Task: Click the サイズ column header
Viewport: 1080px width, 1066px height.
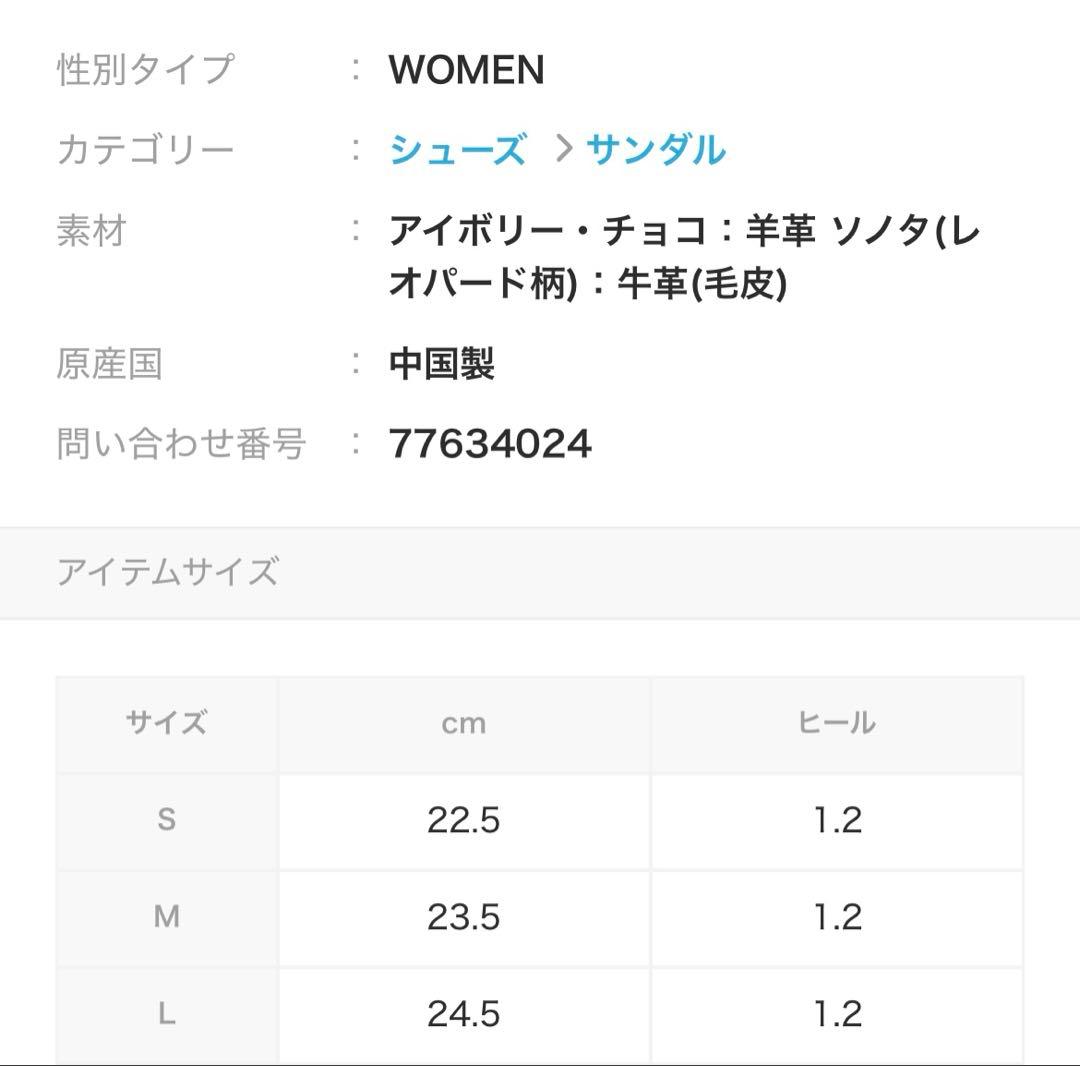Action: (166, 723)
